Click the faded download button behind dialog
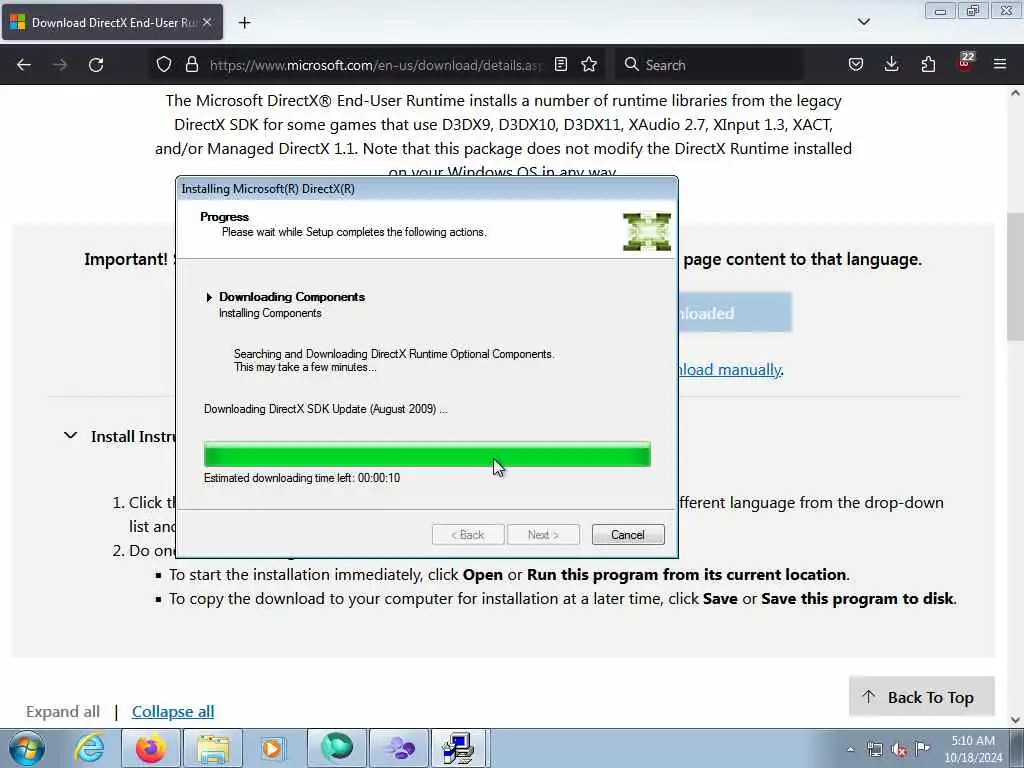The width and height of the screenshot is (1024, 768). [x=735, y=313]
